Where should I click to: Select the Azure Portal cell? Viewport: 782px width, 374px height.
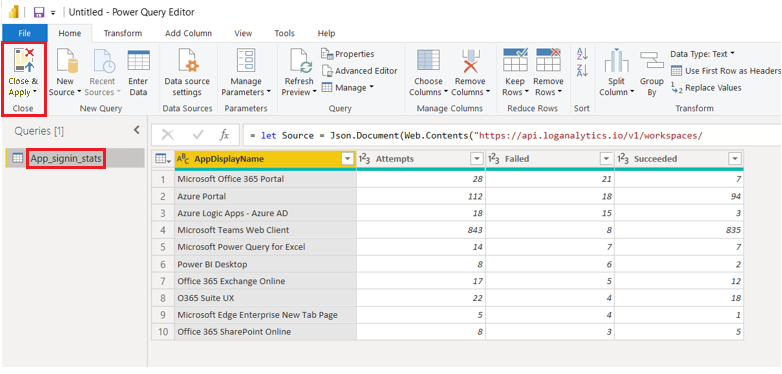click(265, 196)
